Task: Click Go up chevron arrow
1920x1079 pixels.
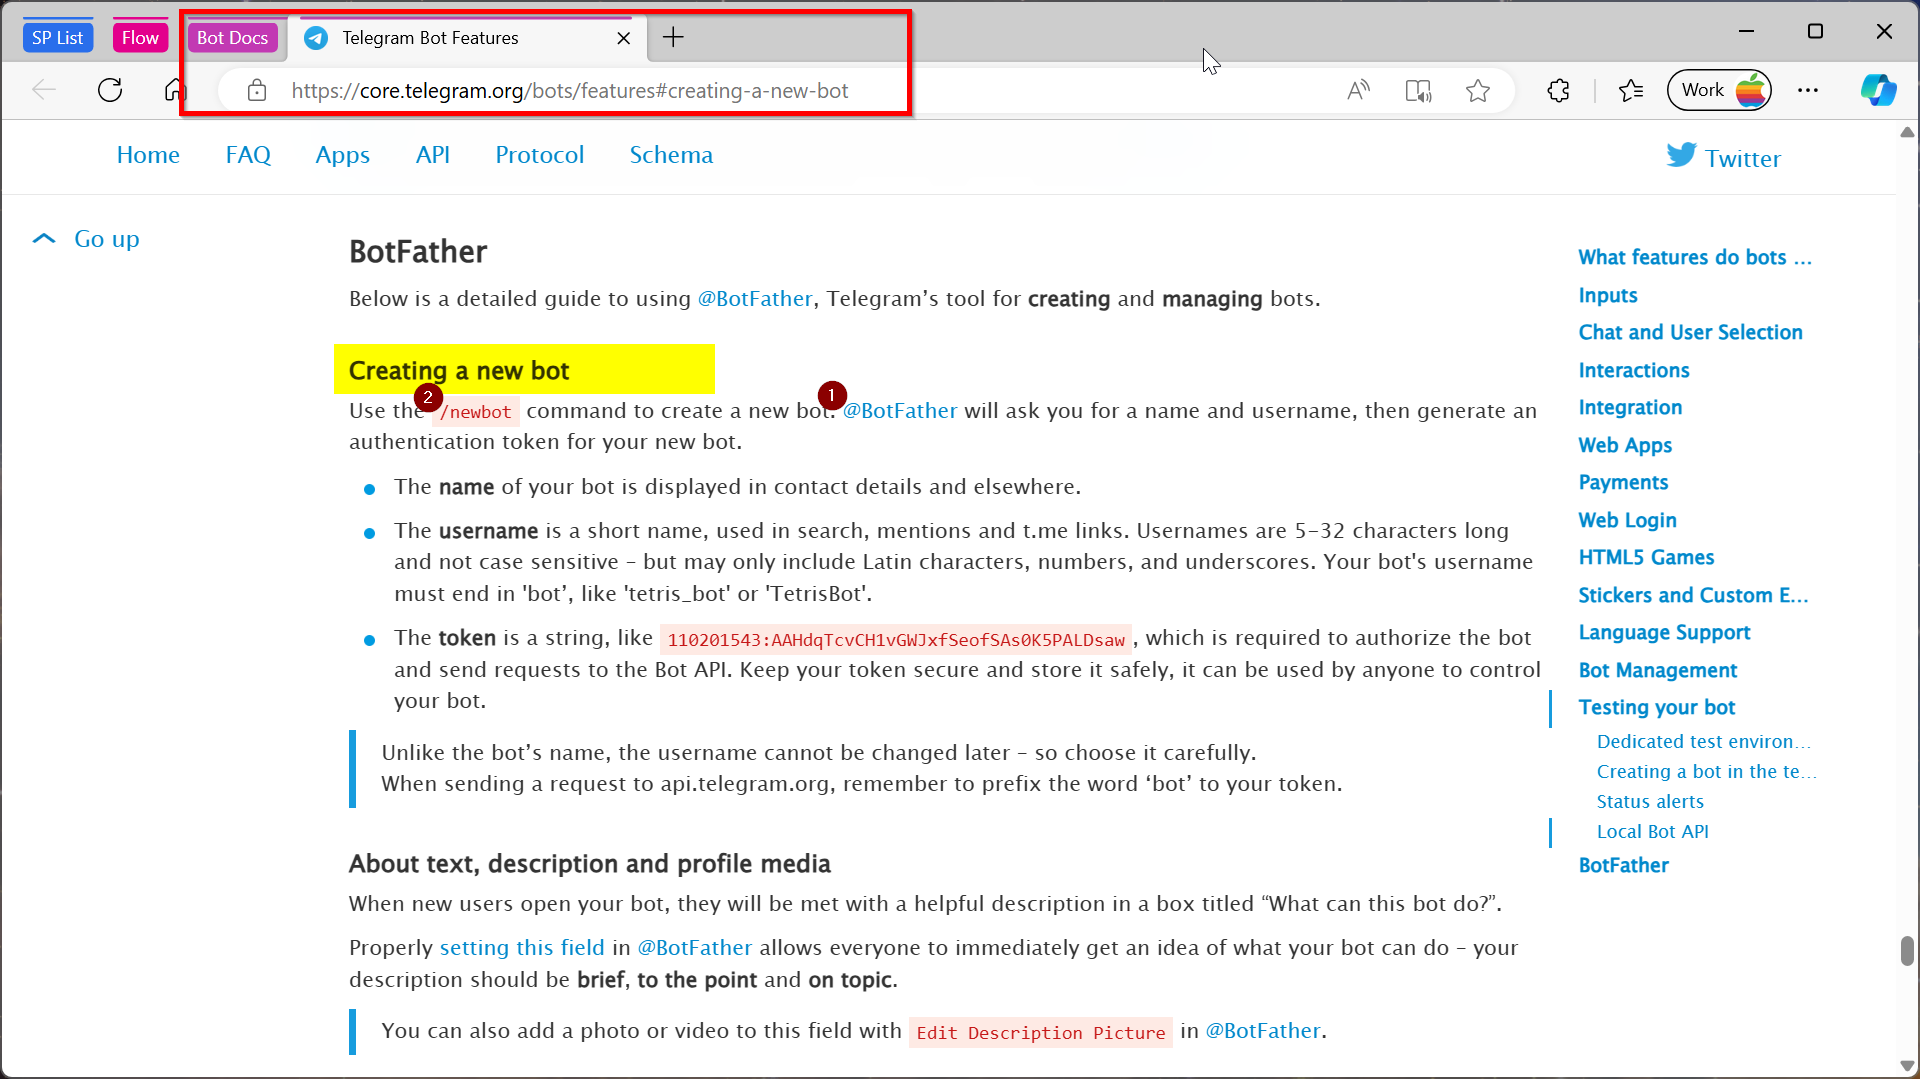Action: tap(44, 238)
